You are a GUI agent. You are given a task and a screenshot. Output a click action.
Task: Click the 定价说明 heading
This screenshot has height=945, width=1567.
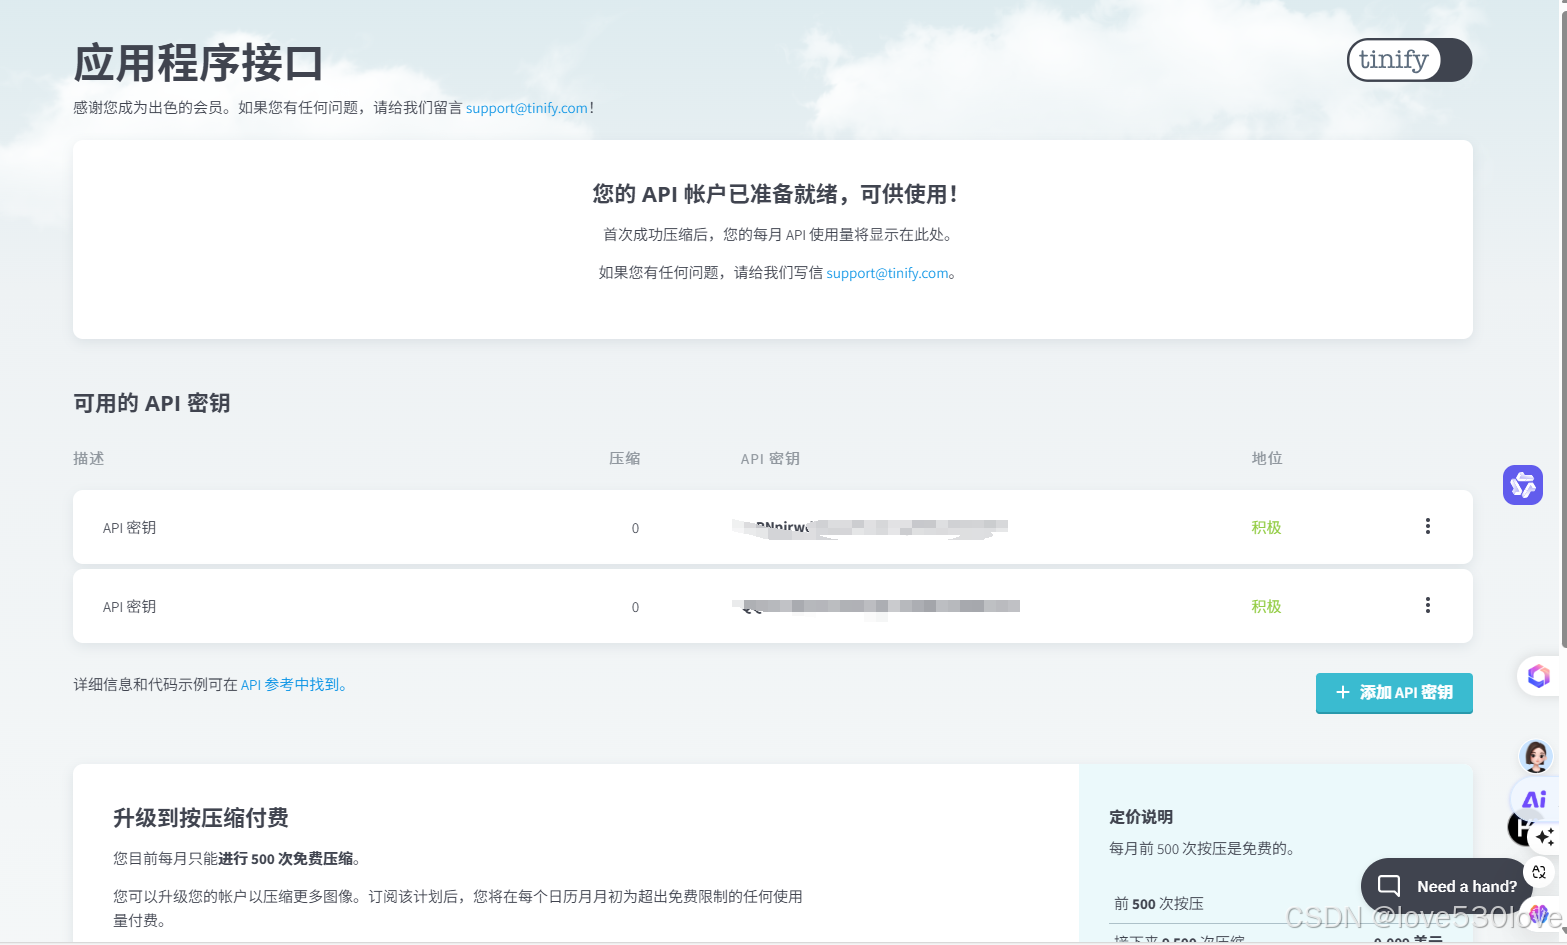[x=1141, y=817]
